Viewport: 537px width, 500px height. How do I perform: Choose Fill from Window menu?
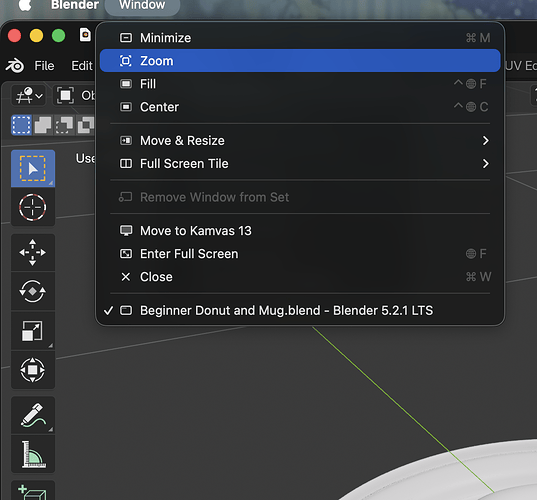[x=300, y=84]
